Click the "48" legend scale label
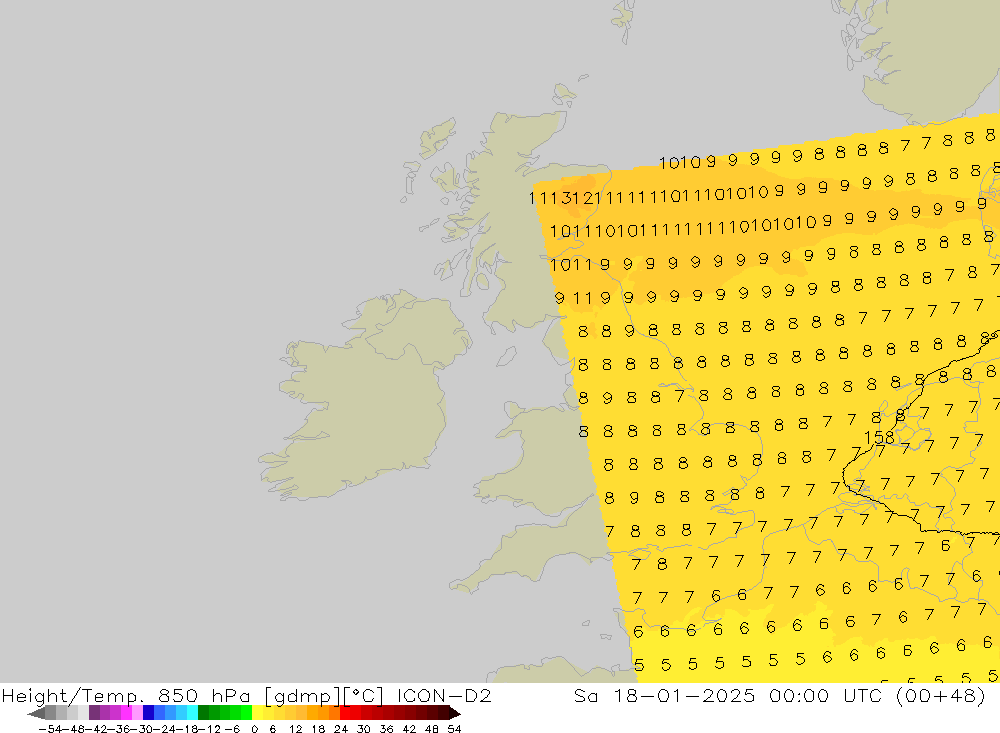Screen dimensions: 1000x733 tap(432, 729)
